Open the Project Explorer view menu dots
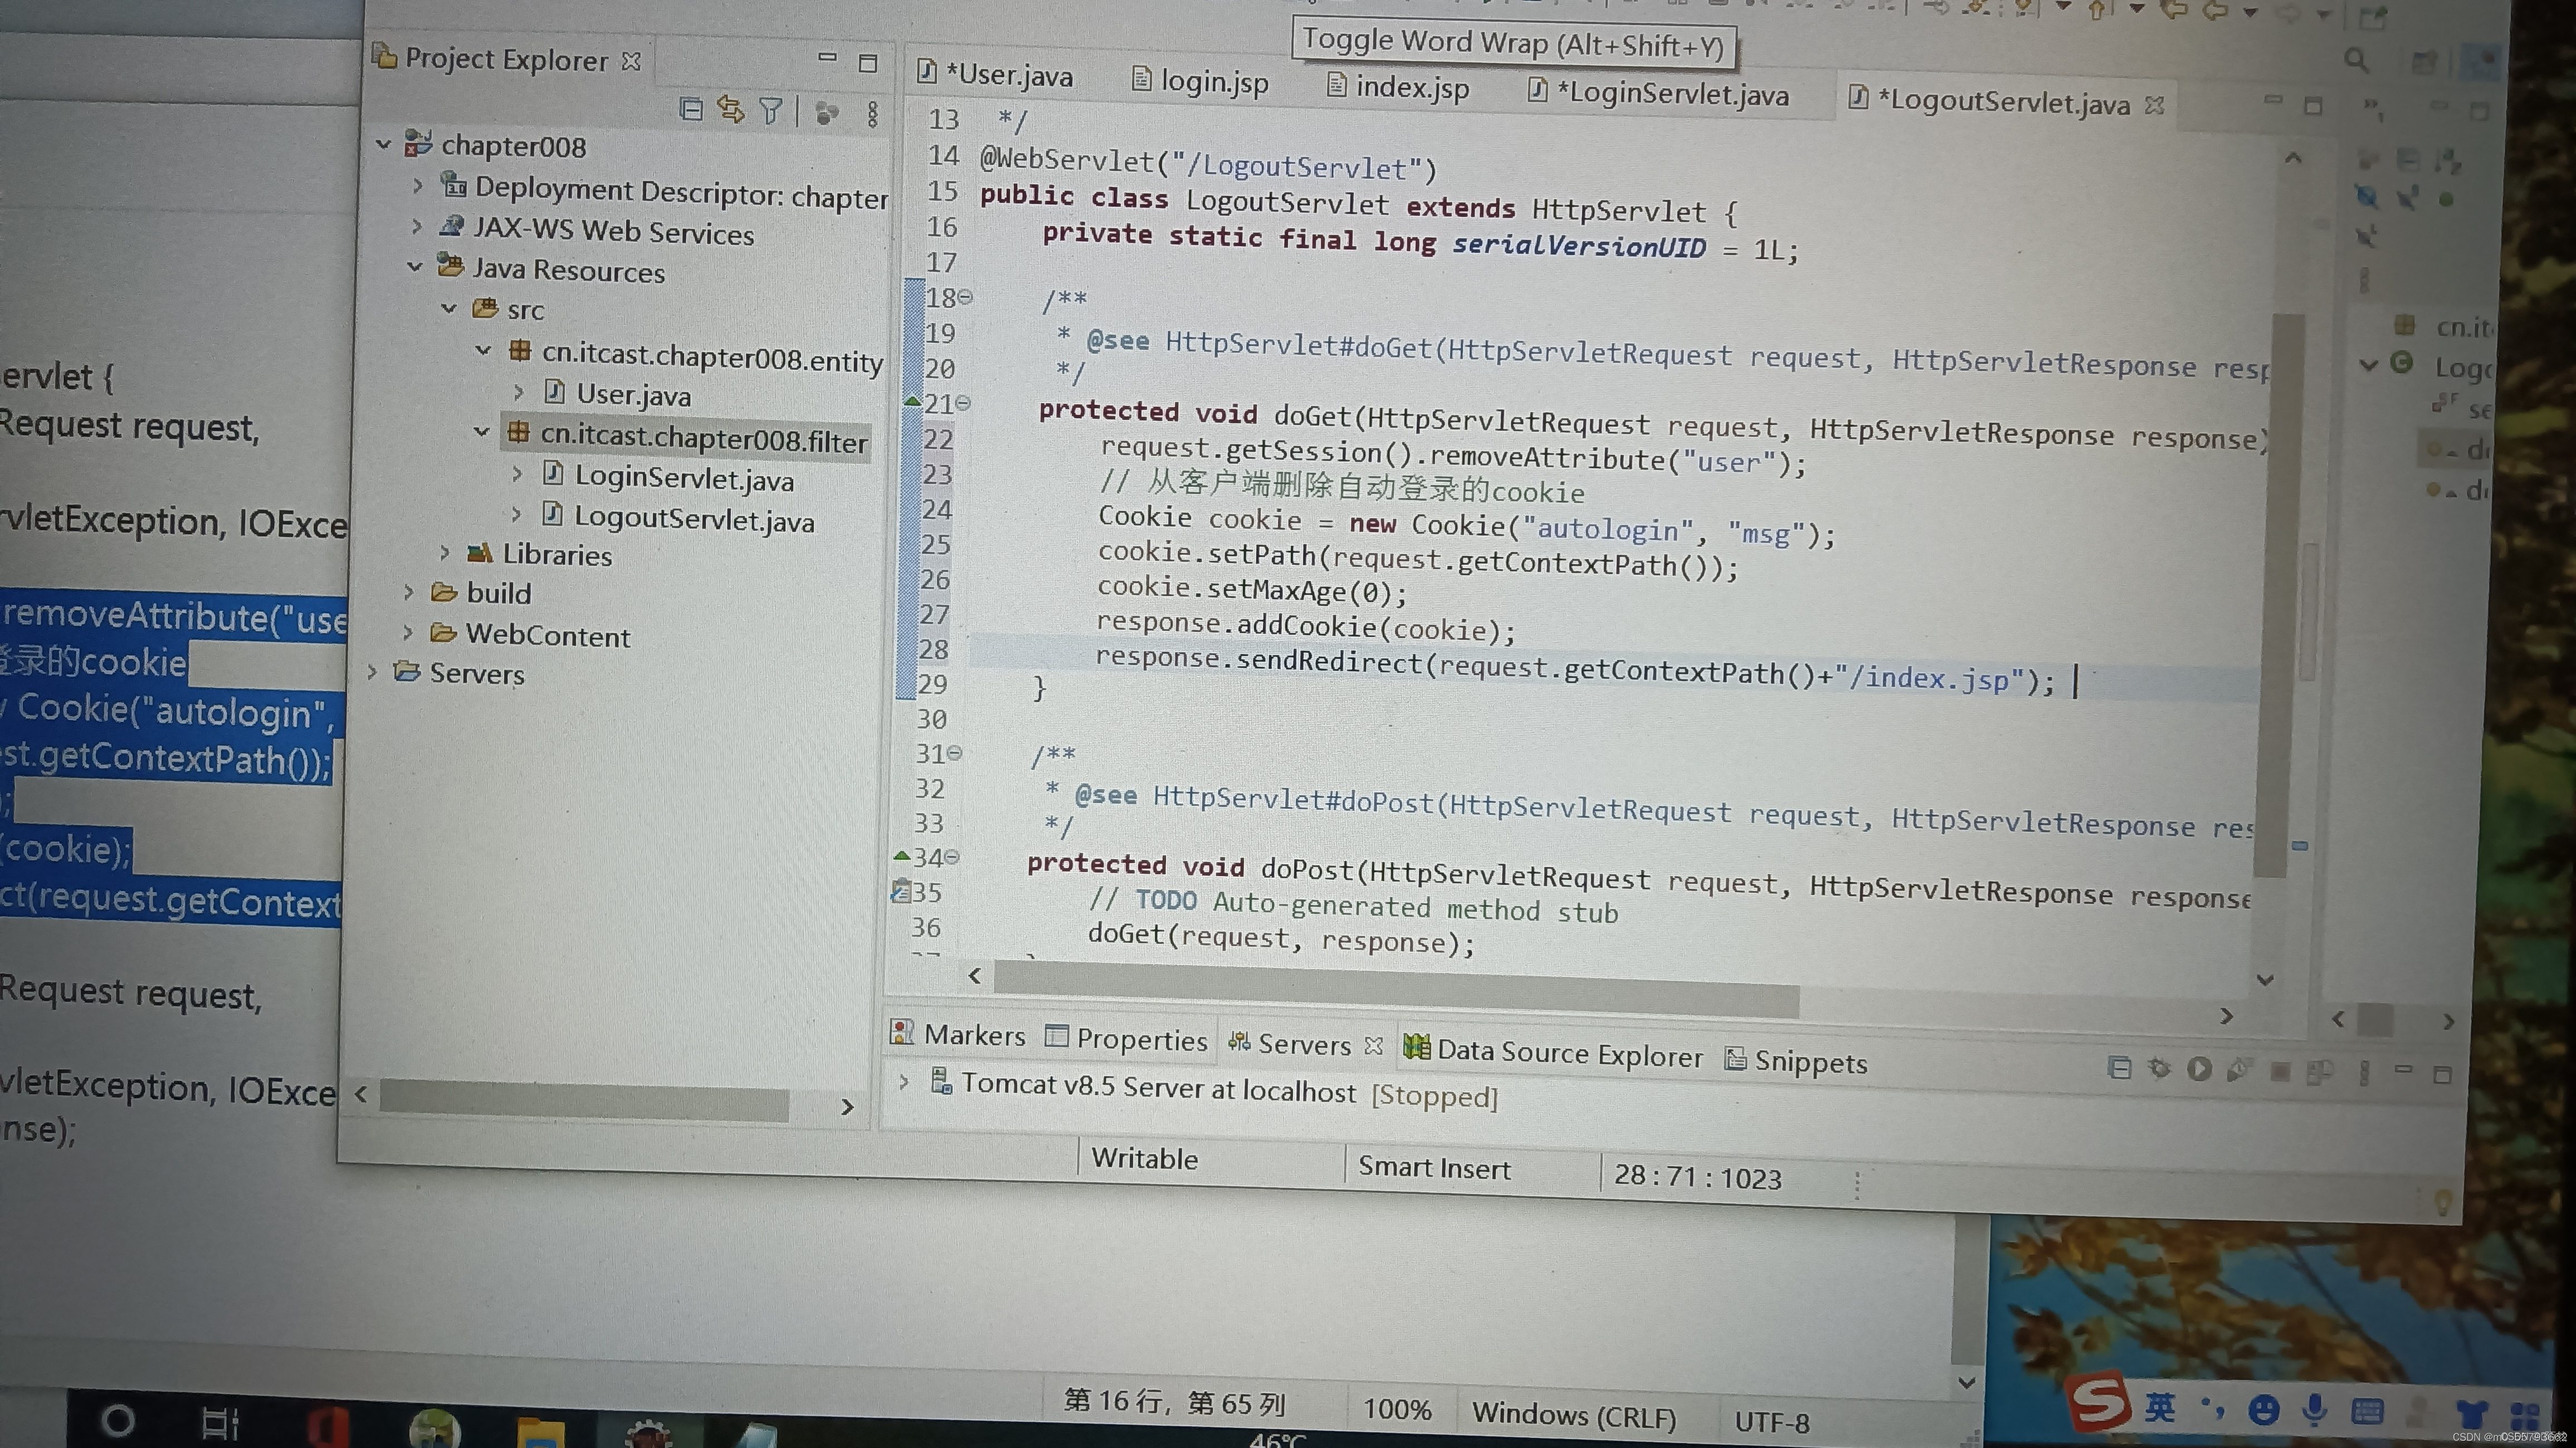The height and width of the screenshot is (1448, 2576). [873, 114]
